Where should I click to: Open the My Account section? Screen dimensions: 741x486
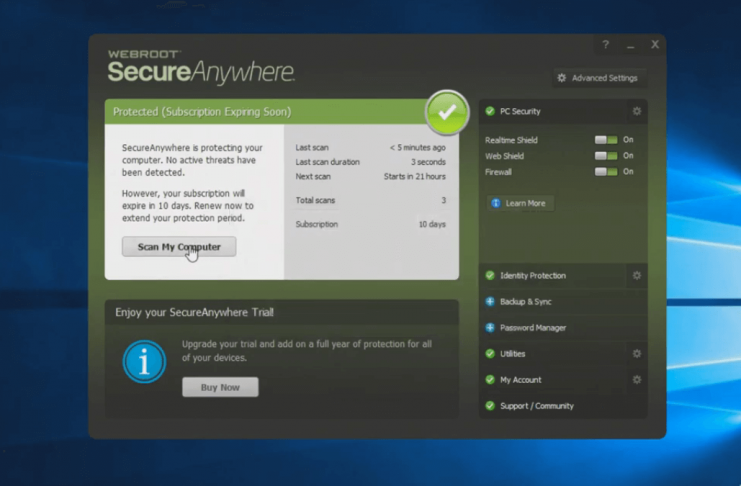click(553, 380)
